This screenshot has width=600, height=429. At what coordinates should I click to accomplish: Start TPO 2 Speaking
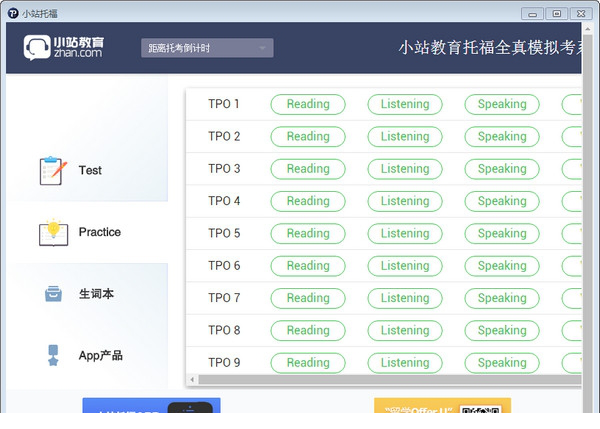[502, 137]
